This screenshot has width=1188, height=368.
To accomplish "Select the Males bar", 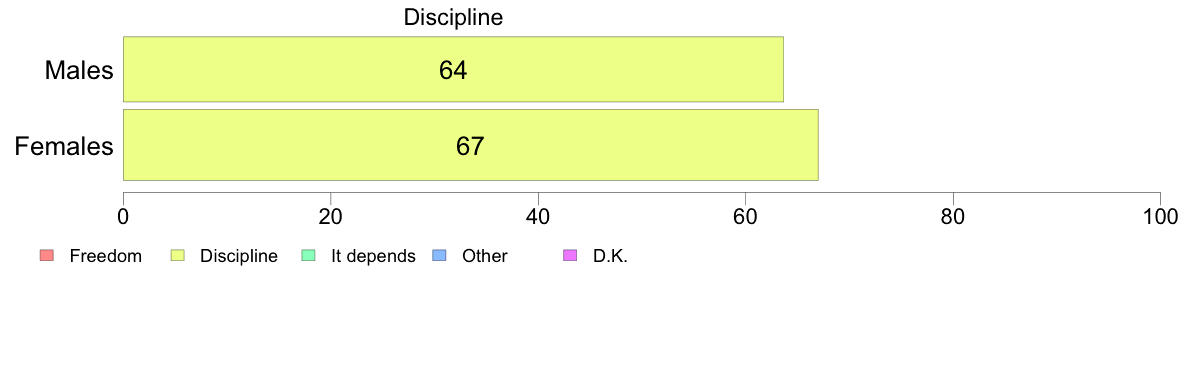I will tap(453, 69).
